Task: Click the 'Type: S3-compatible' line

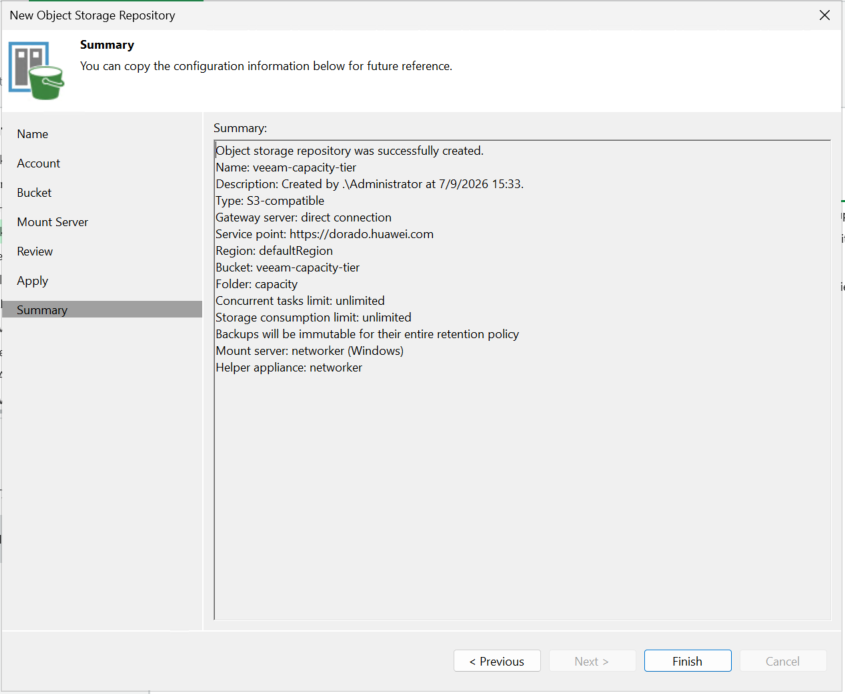Action: tap(269, 201)
